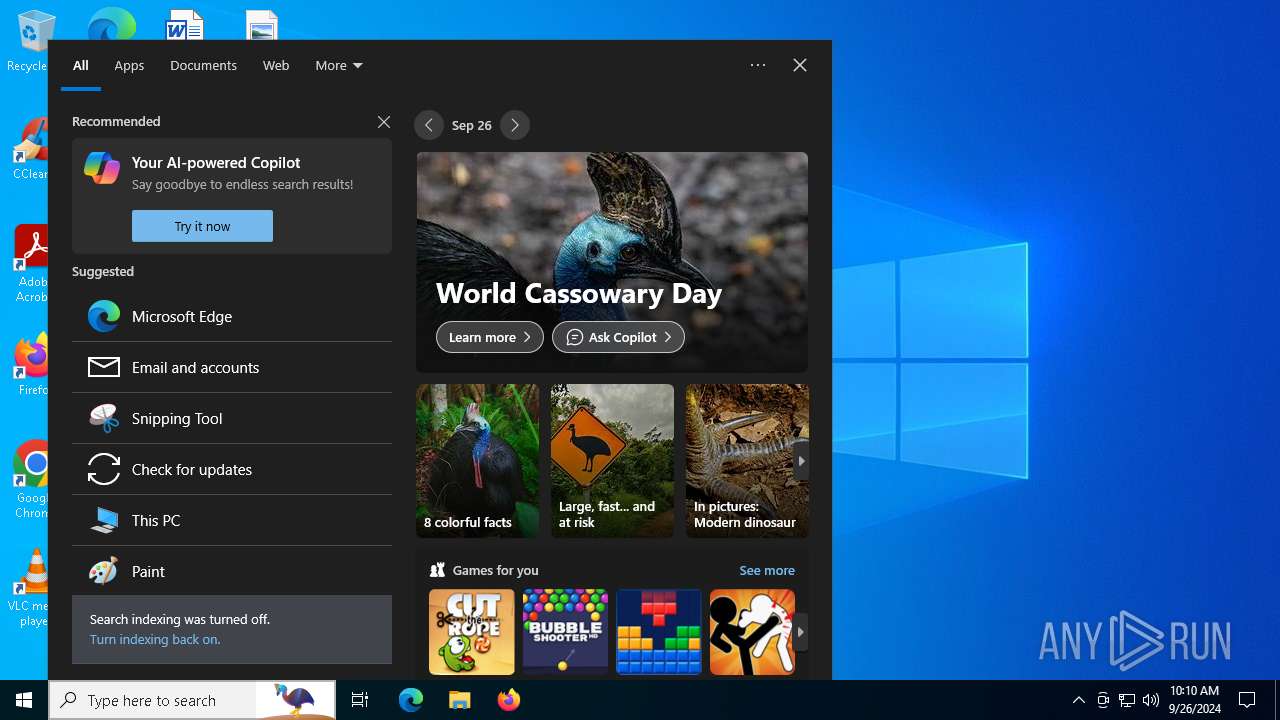This screenshot has width=1280, height=720.
Task: Open See more games link
Action: [x=767, y=570]
